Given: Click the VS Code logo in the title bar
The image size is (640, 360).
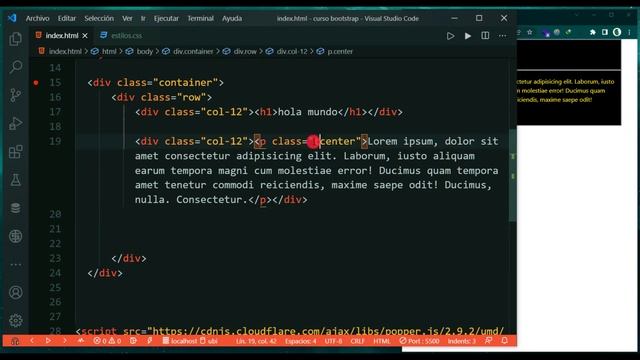Looking at the screenshot, I should 12,18.
